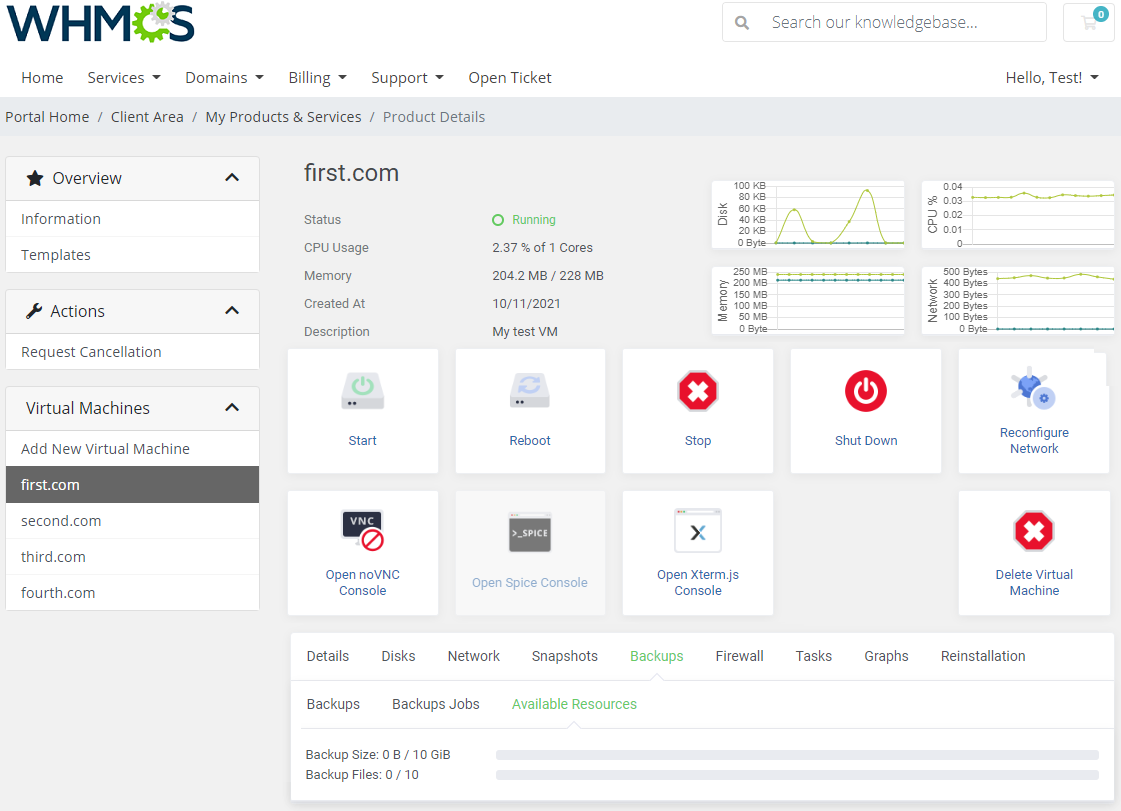1121x811 pixels.
Task: Click Request Cancellation in Actions
Action: tap(132, 352)
